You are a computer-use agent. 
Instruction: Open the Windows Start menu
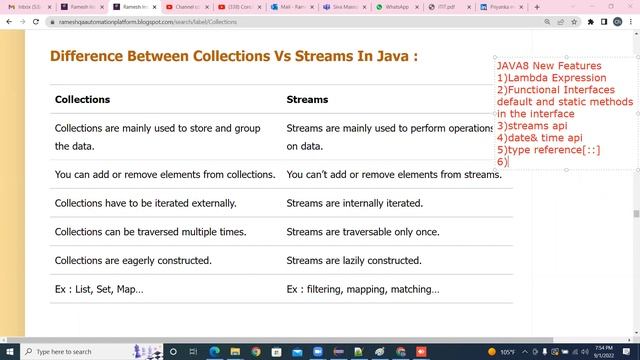click(x=10, y=351)
